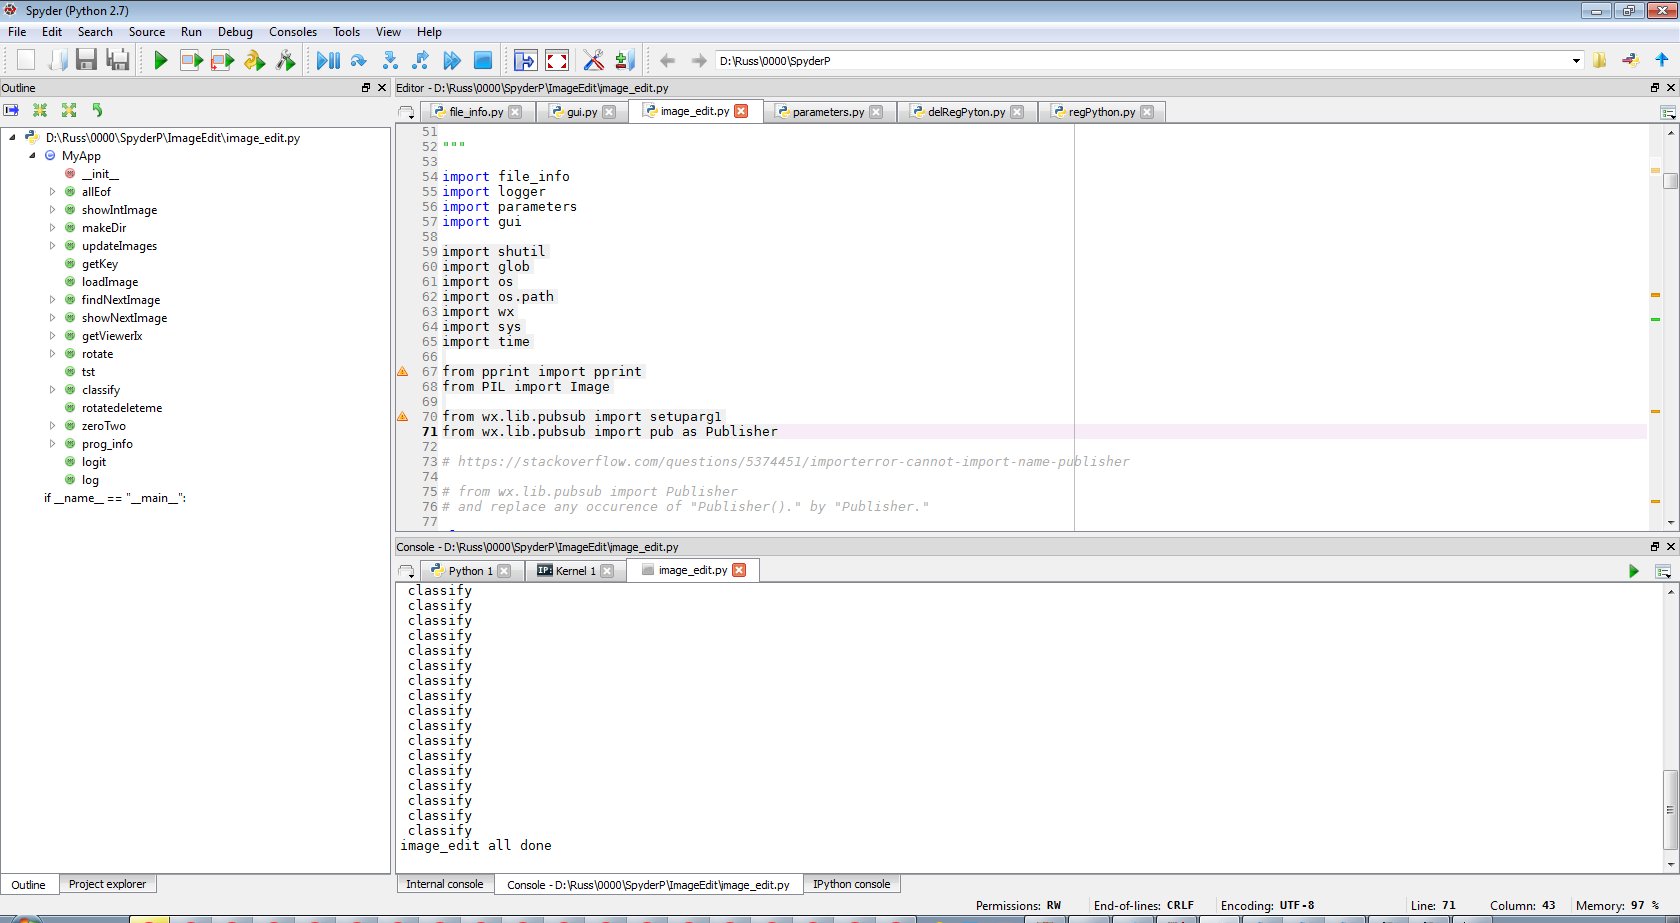The width and height of the screenshot is (1680, 923).
Task: Close the gui.py editor tab
Action: (x=609, y=112)
